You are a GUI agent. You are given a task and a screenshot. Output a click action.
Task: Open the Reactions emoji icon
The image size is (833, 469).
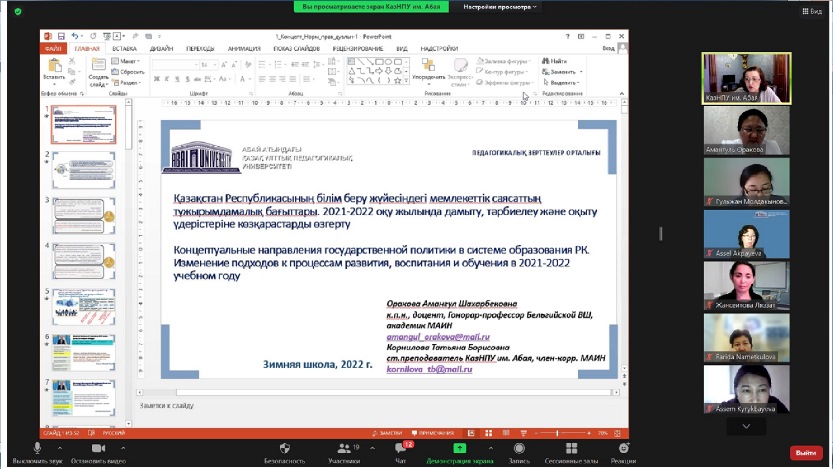coord(623,448)
